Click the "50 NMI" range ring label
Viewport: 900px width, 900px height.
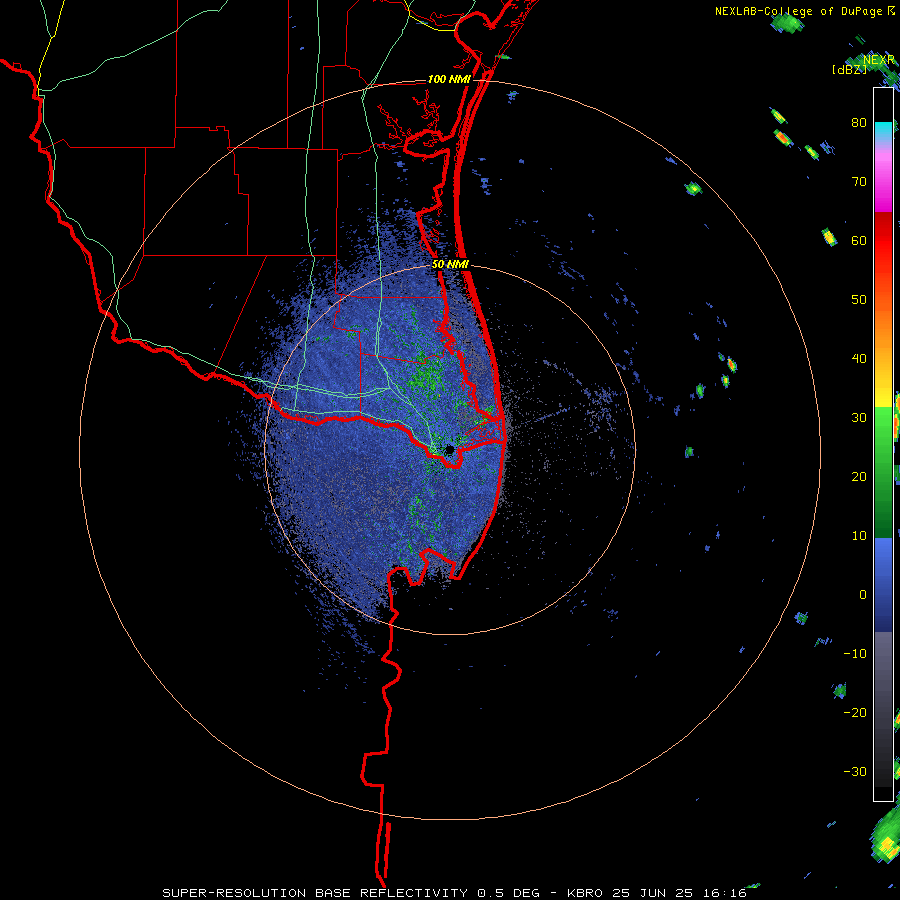tap(451, 265)
